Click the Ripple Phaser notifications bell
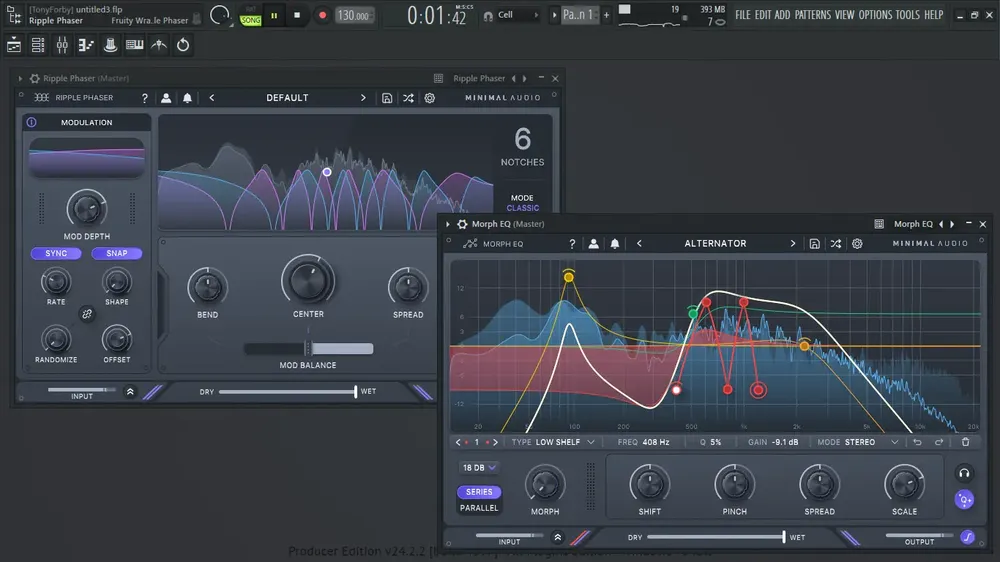This screenshot has height=562, width=1000. (188, 98)
